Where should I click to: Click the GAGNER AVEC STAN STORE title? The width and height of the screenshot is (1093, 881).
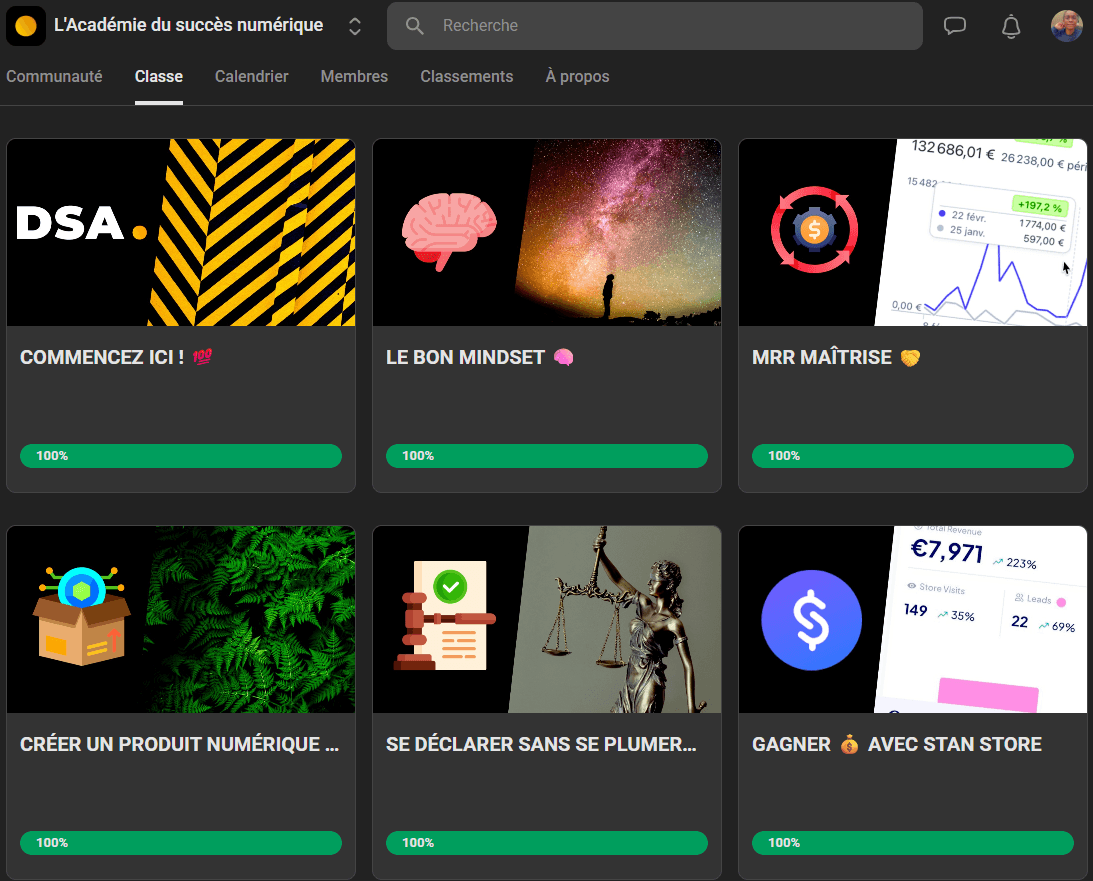pos(896,745)
